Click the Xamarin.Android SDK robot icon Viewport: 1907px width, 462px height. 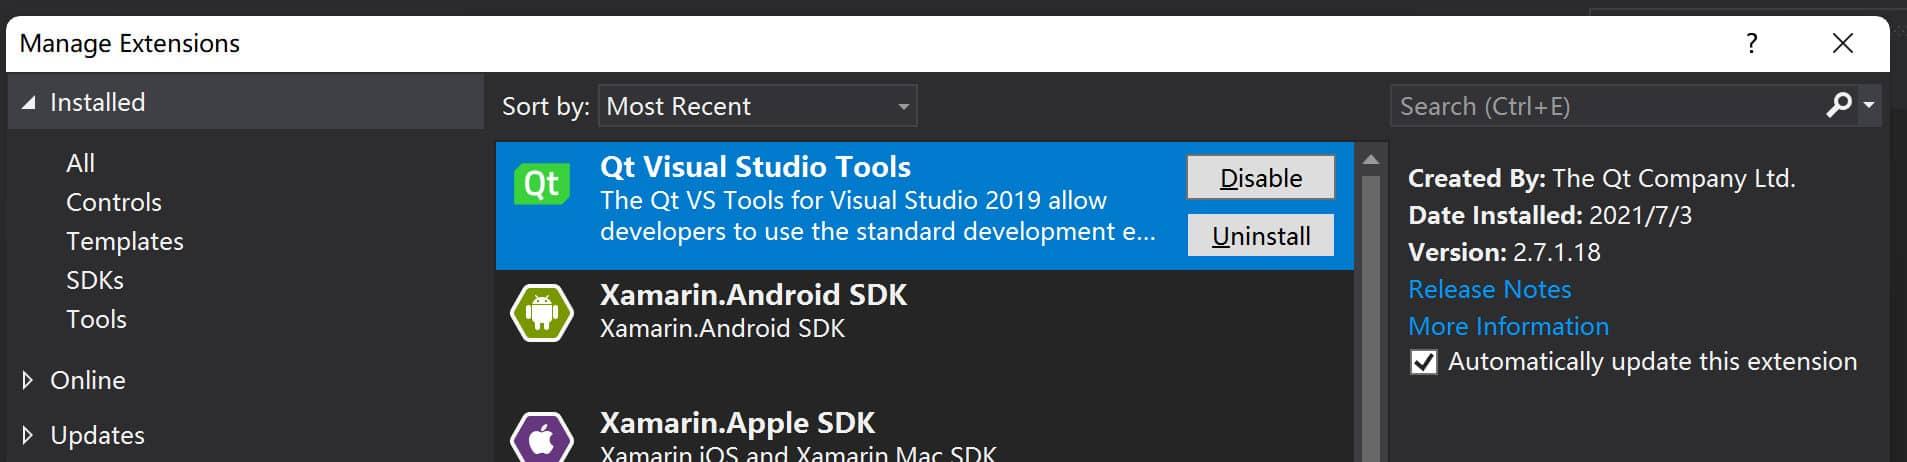click(541, 312)
